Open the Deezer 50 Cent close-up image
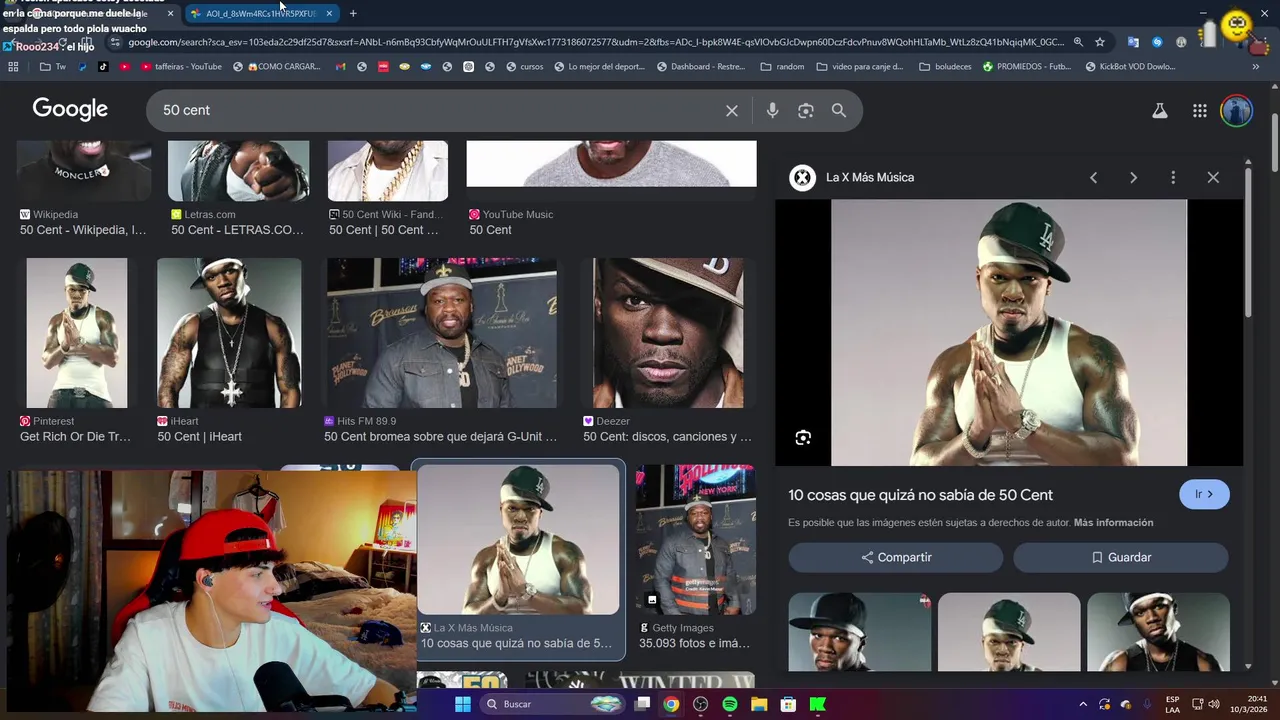 point(668,333)
